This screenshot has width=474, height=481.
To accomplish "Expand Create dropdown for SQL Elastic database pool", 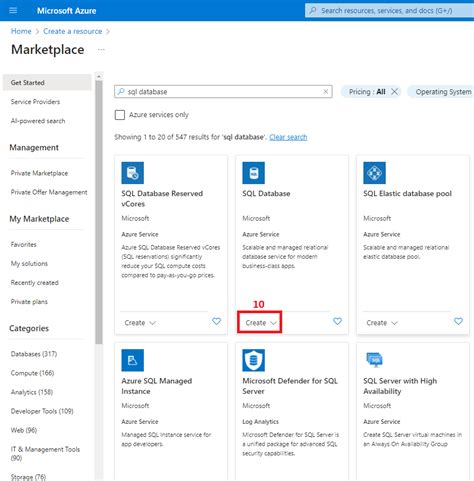I will coord(382,323).
